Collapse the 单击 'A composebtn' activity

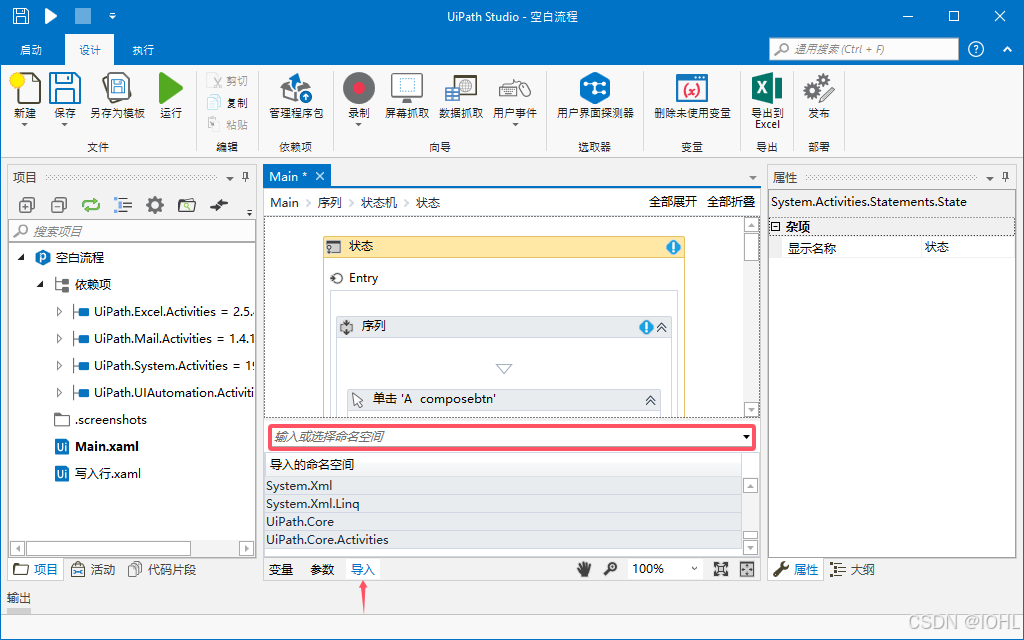[x=650, y=400]
